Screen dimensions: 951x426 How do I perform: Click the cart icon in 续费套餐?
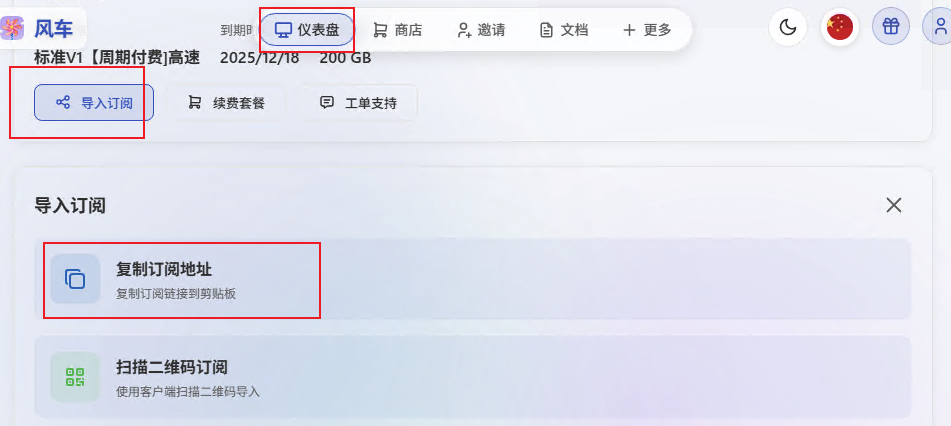click(x=194, y=102)
